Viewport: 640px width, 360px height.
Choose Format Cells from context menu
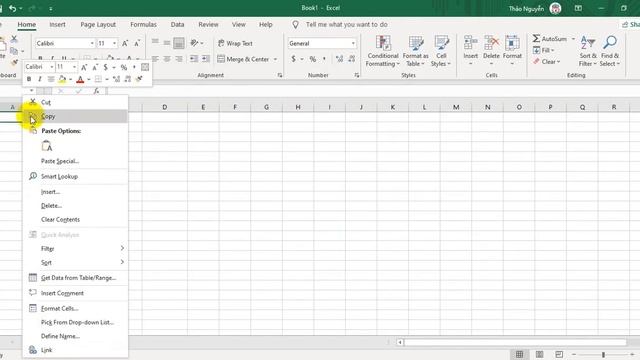pyautogui.click(x=75, y=308)
